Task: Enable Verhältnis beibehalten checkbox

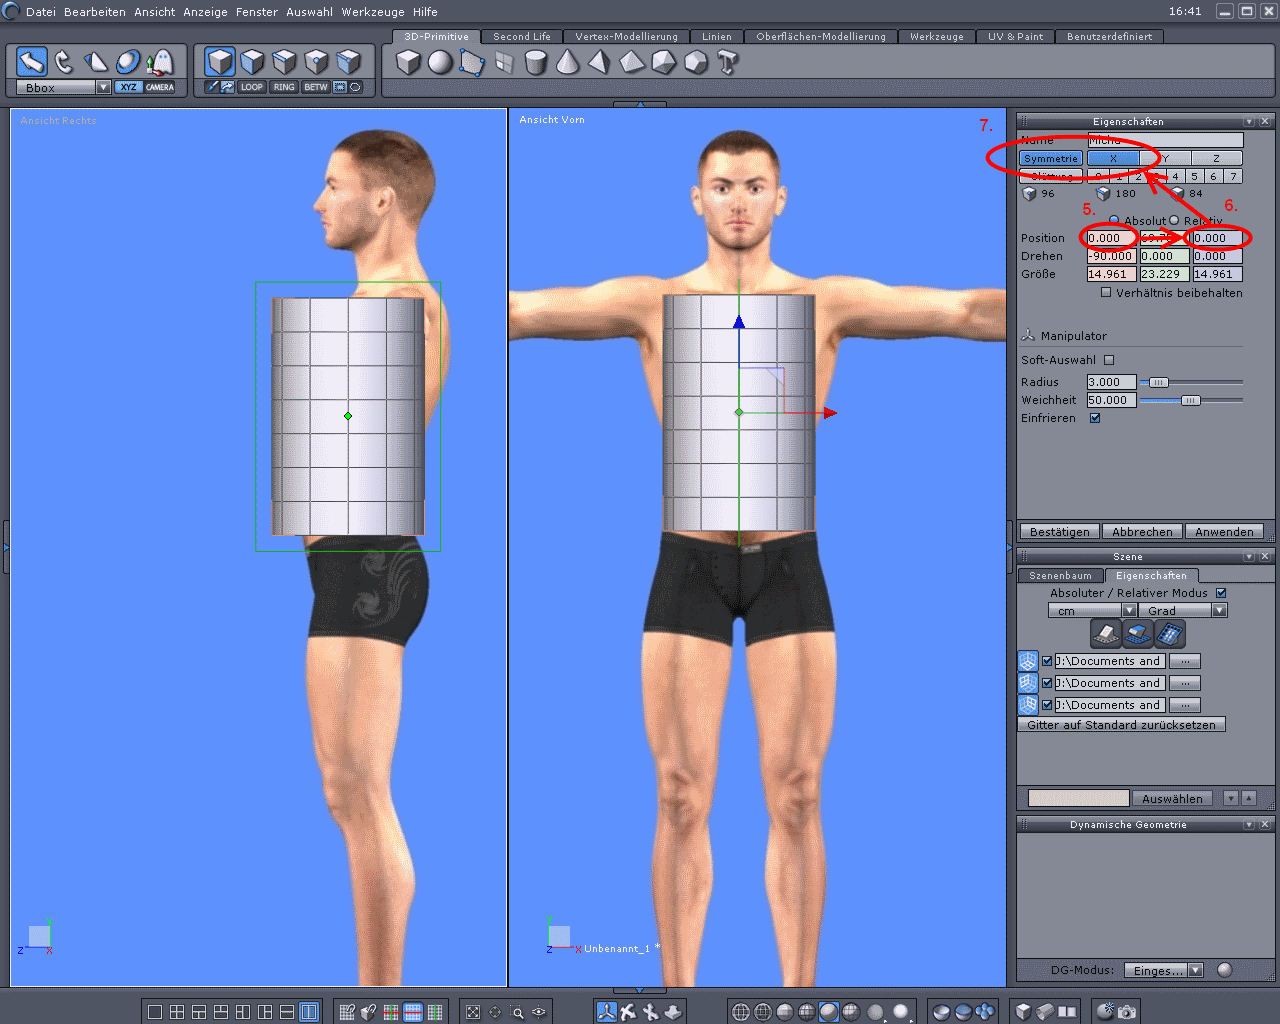Action: point(1106,293)
